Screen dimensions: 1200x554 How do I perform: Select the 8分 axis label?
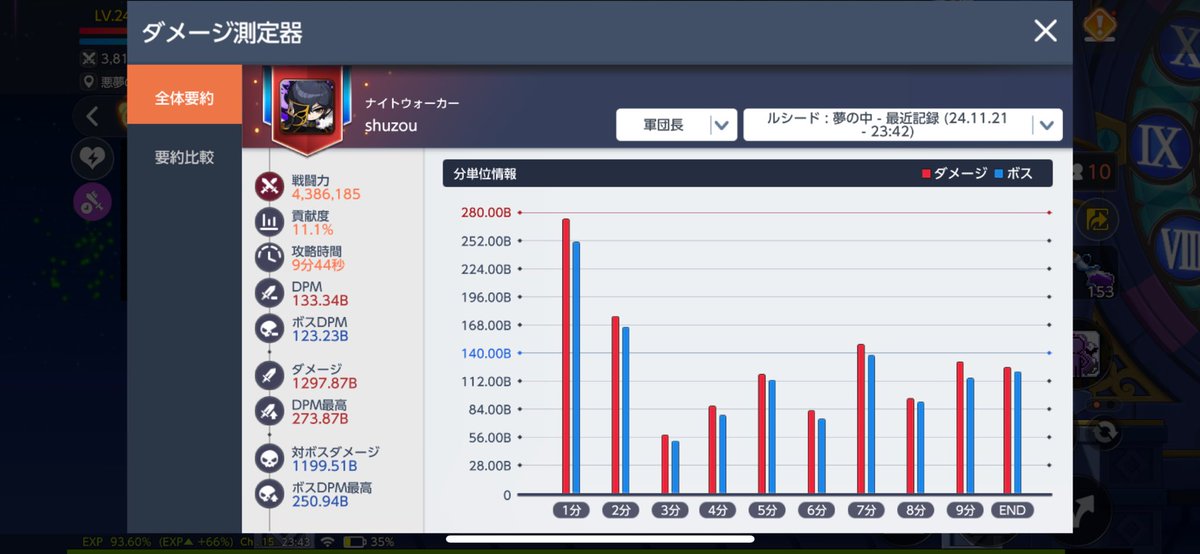click(x=915, y=510)
